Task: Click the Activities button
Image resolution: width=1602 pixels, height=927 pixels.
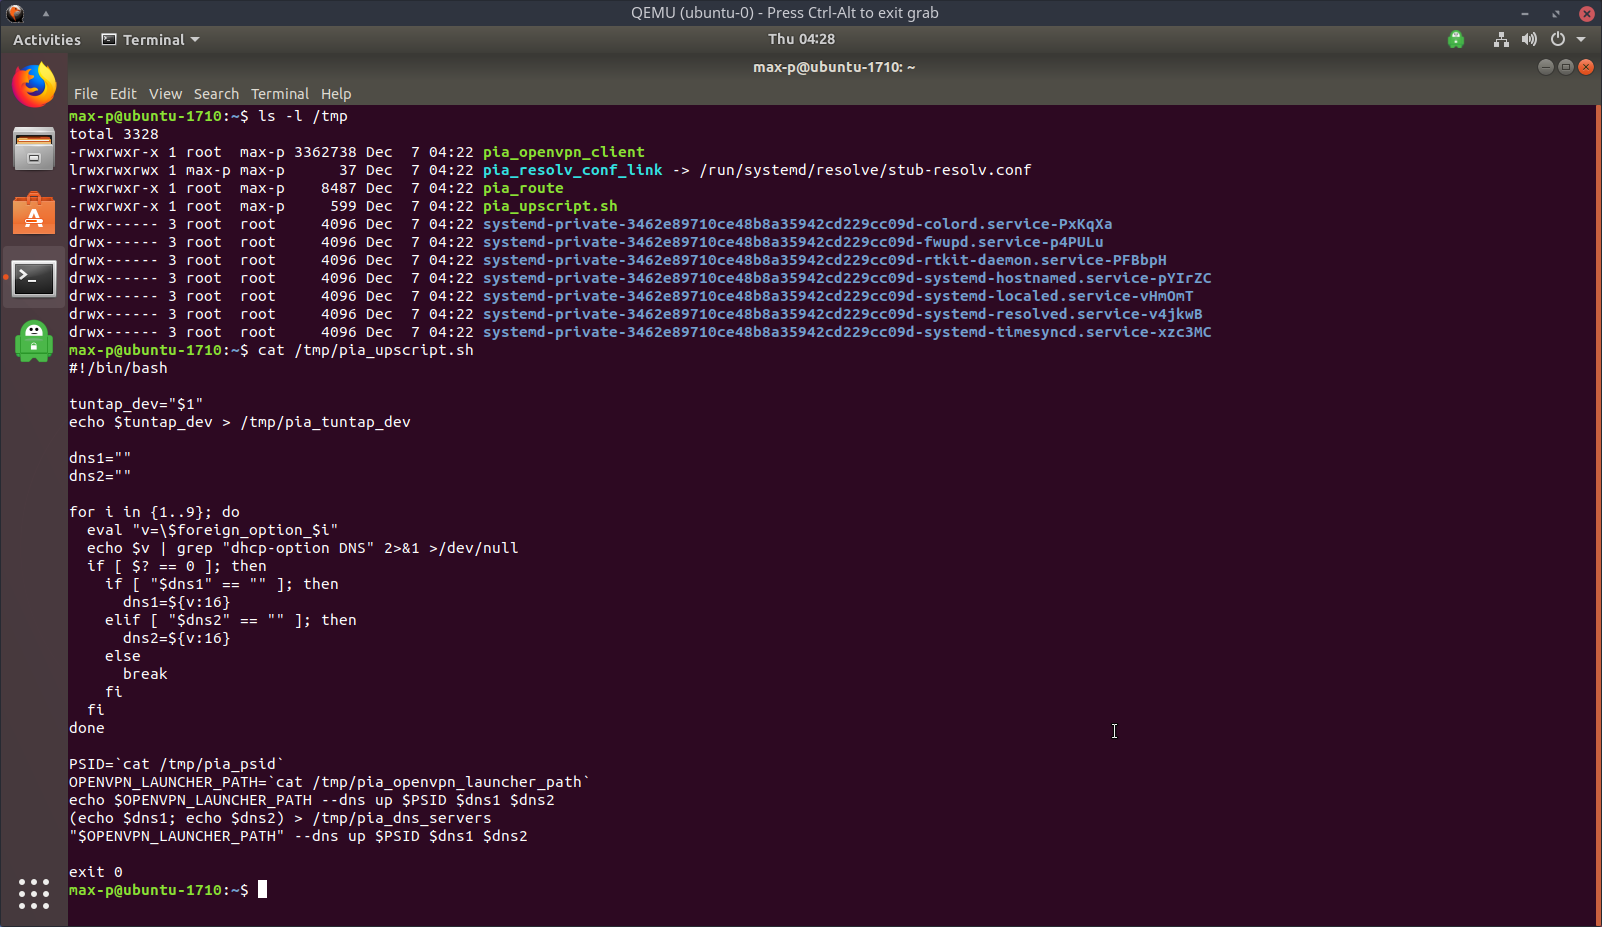Action: (47, 40)
